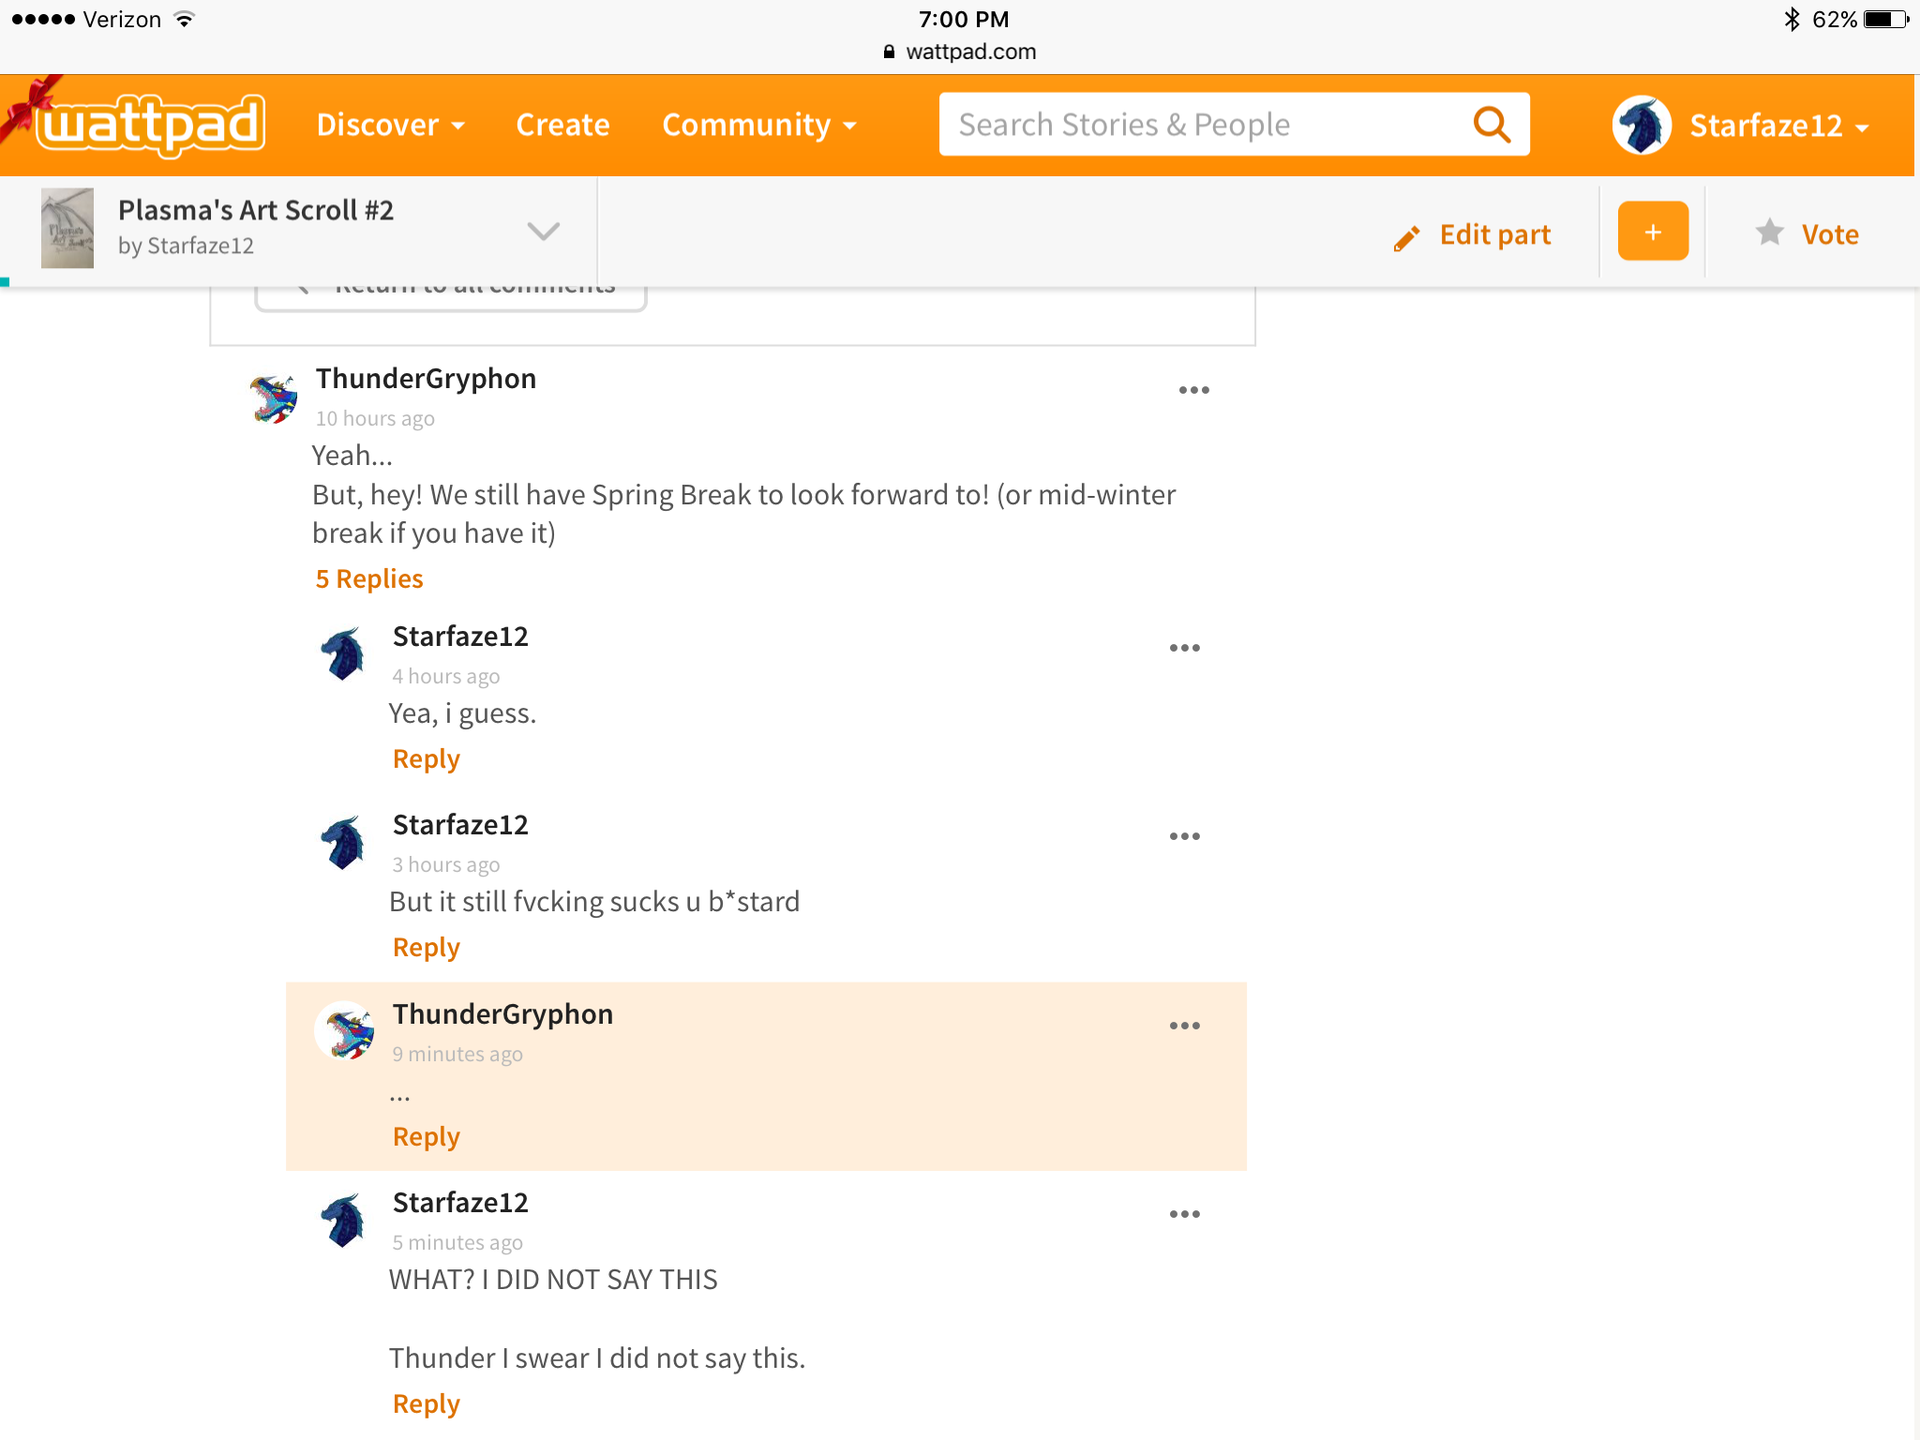Image resolution: width=1920 pixels, height=1440 pixels.
Task: Toggle the 5 Replies thread
Action: [369, 579]
